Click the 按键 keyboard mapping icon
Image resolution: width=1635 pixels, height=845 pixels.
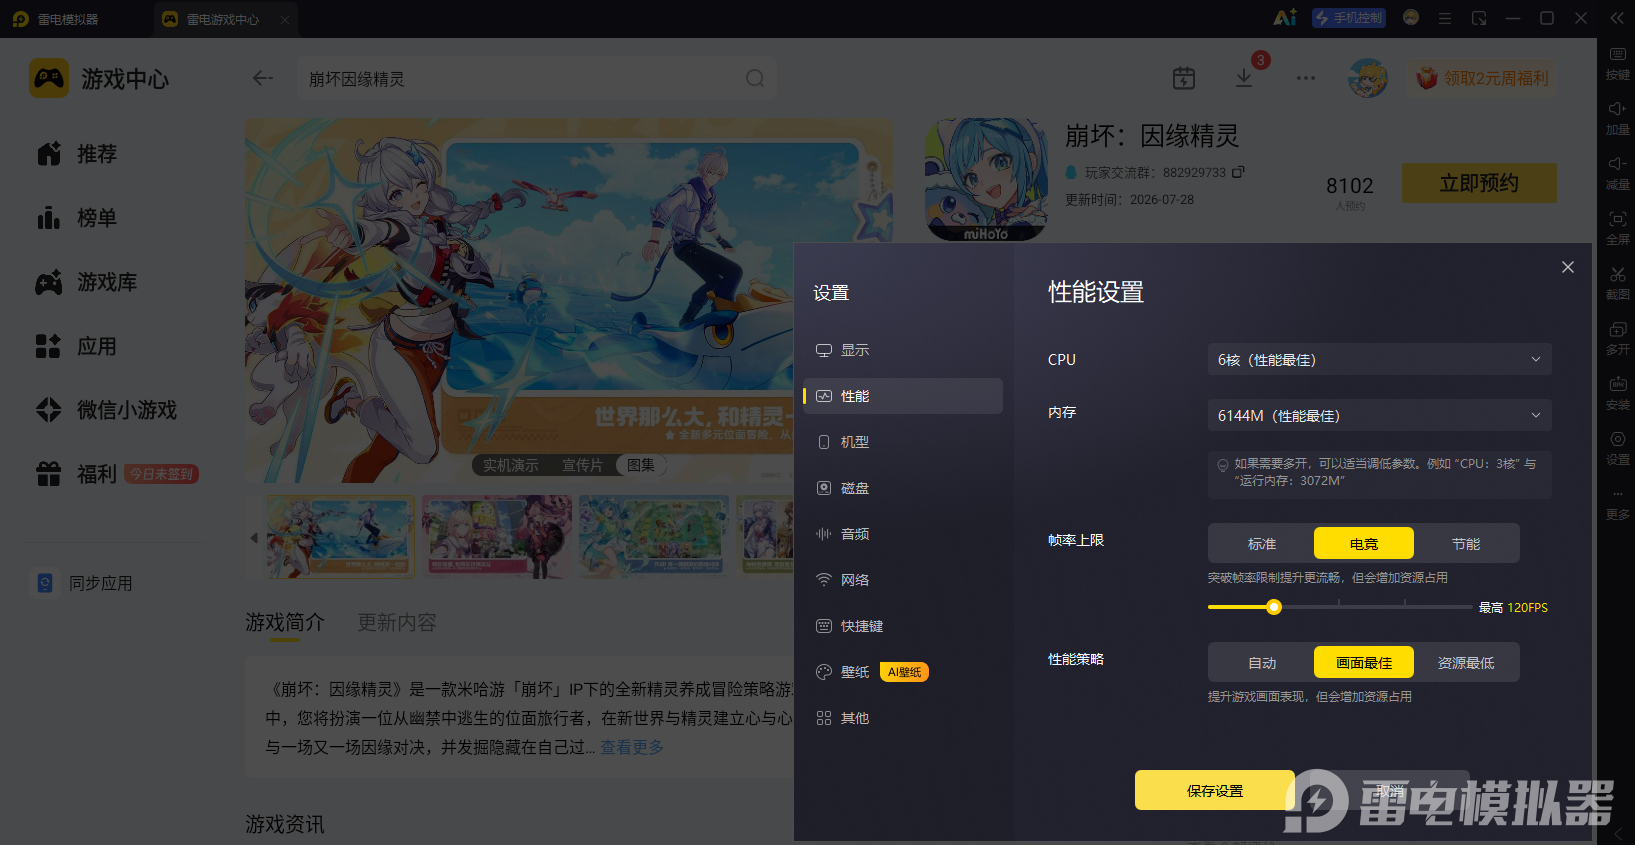1617,55
